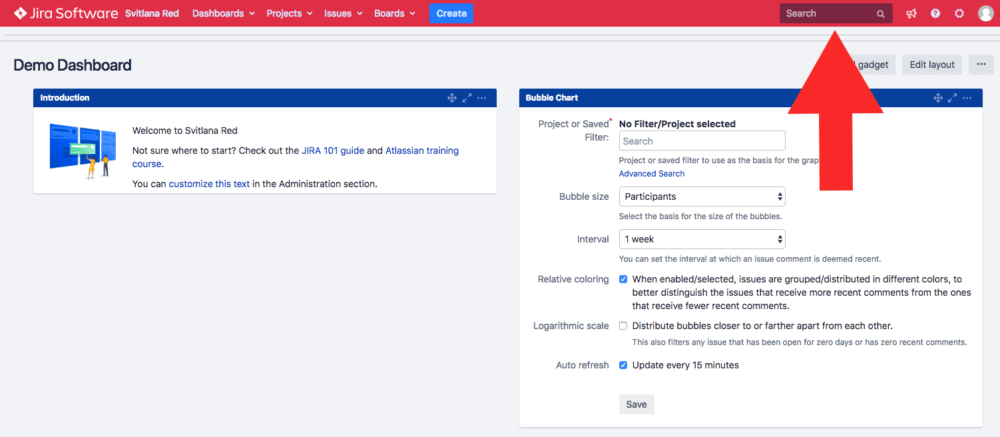Open the Interval 1 week dropdown
This screenshot has width=1000, height=437.
coord(702,239)
